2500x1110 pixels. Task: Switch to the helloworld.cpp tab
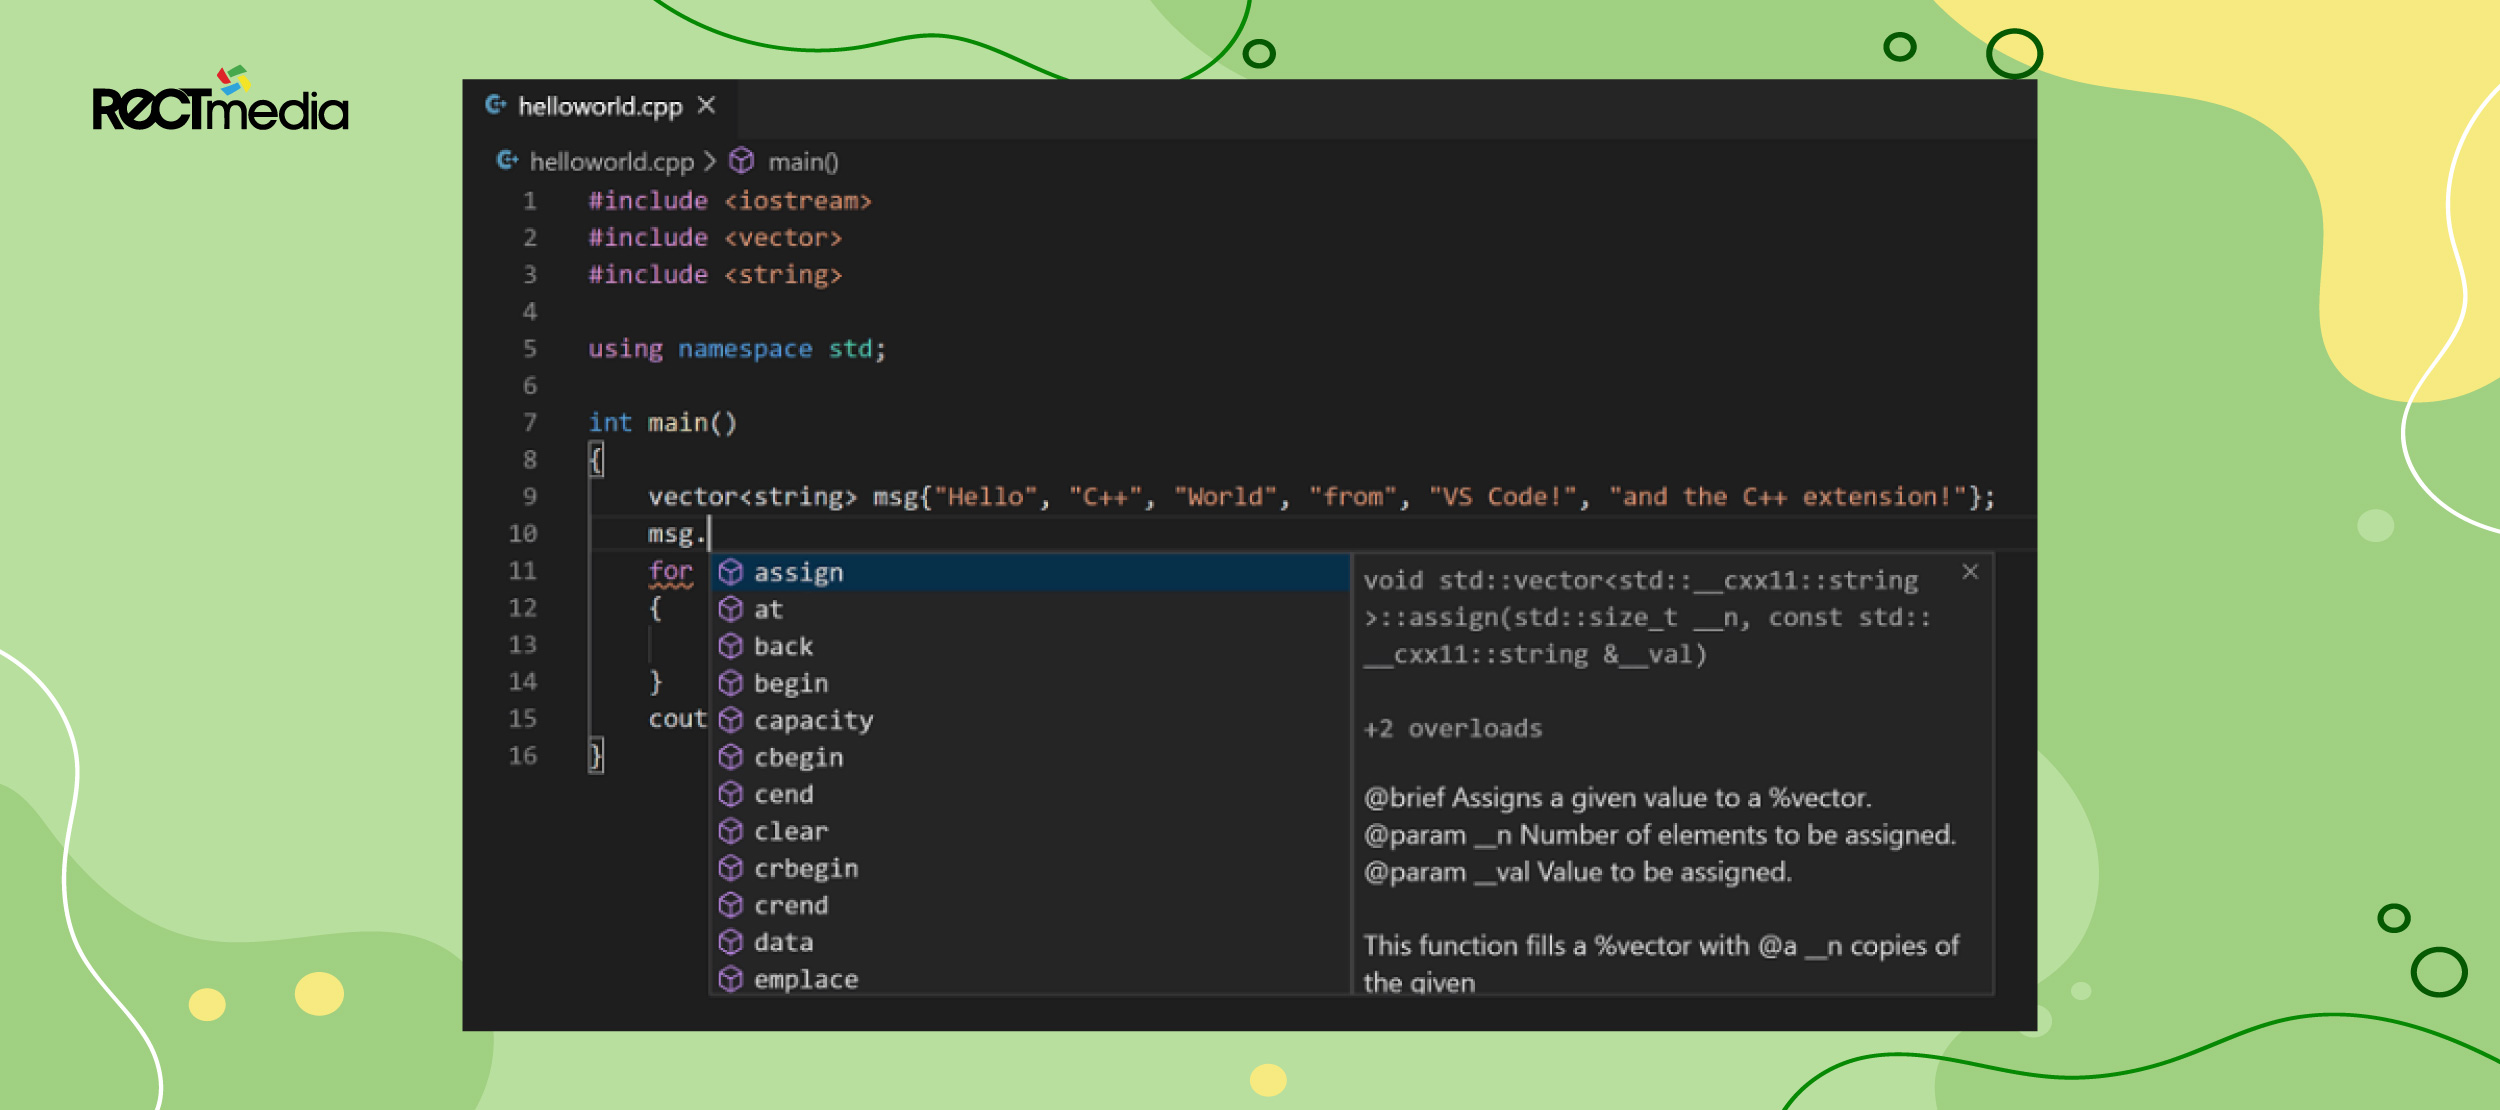[x=600, y=106]
